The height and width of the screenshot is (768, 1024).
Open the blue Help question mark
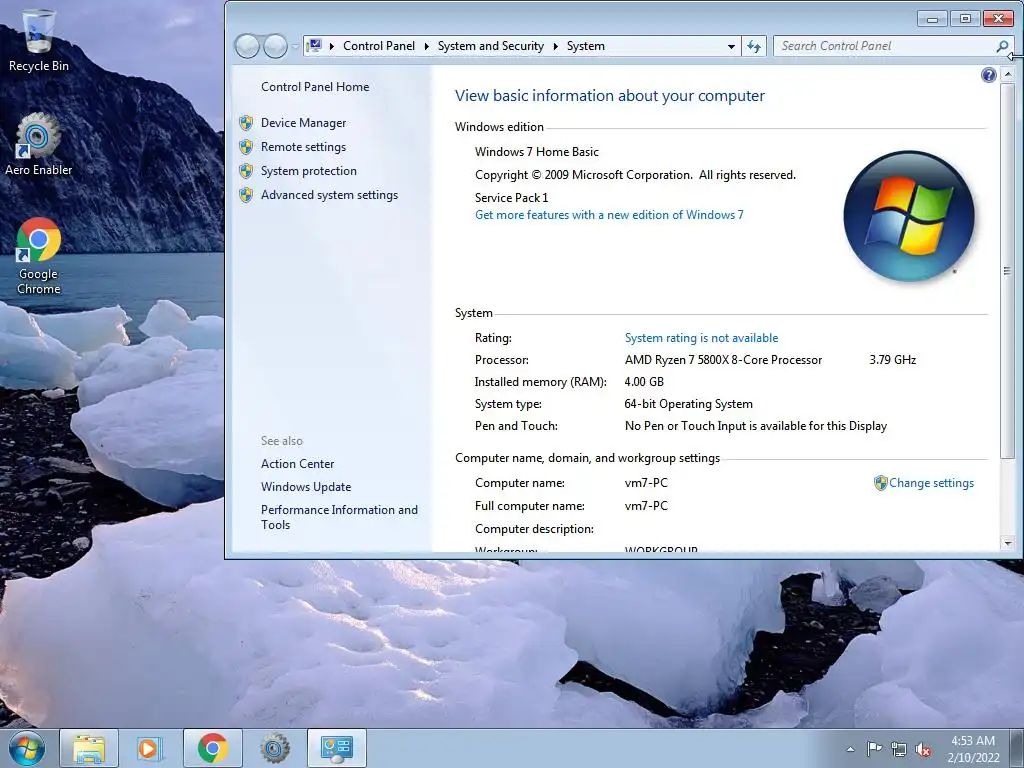pyautogui.click(x=988, y=74)
